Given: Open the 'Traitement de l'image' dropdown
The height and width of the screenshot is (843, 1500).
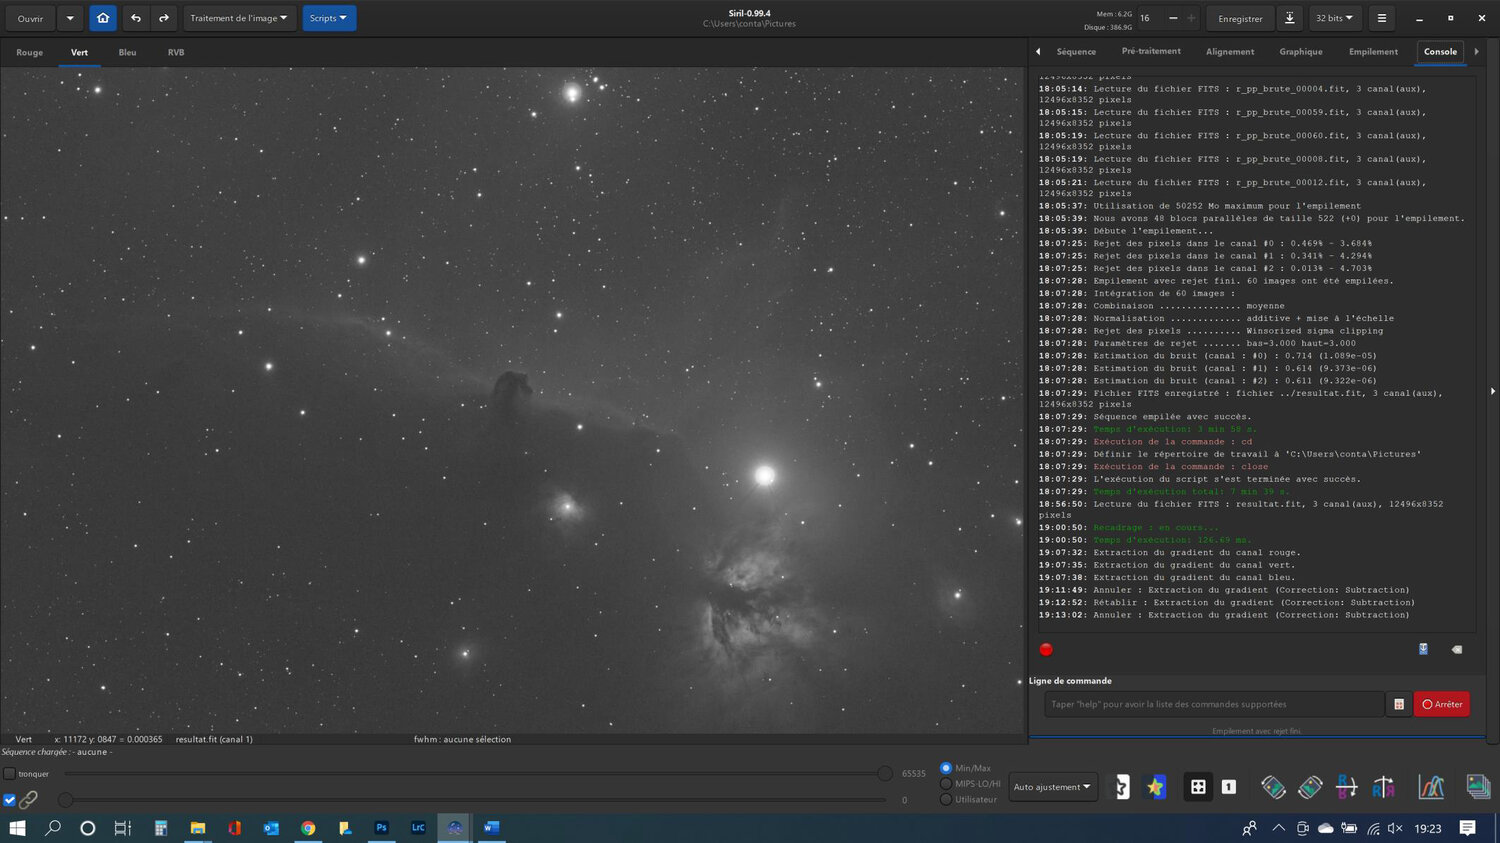Looking at the screenshot, I should point(239,18).
